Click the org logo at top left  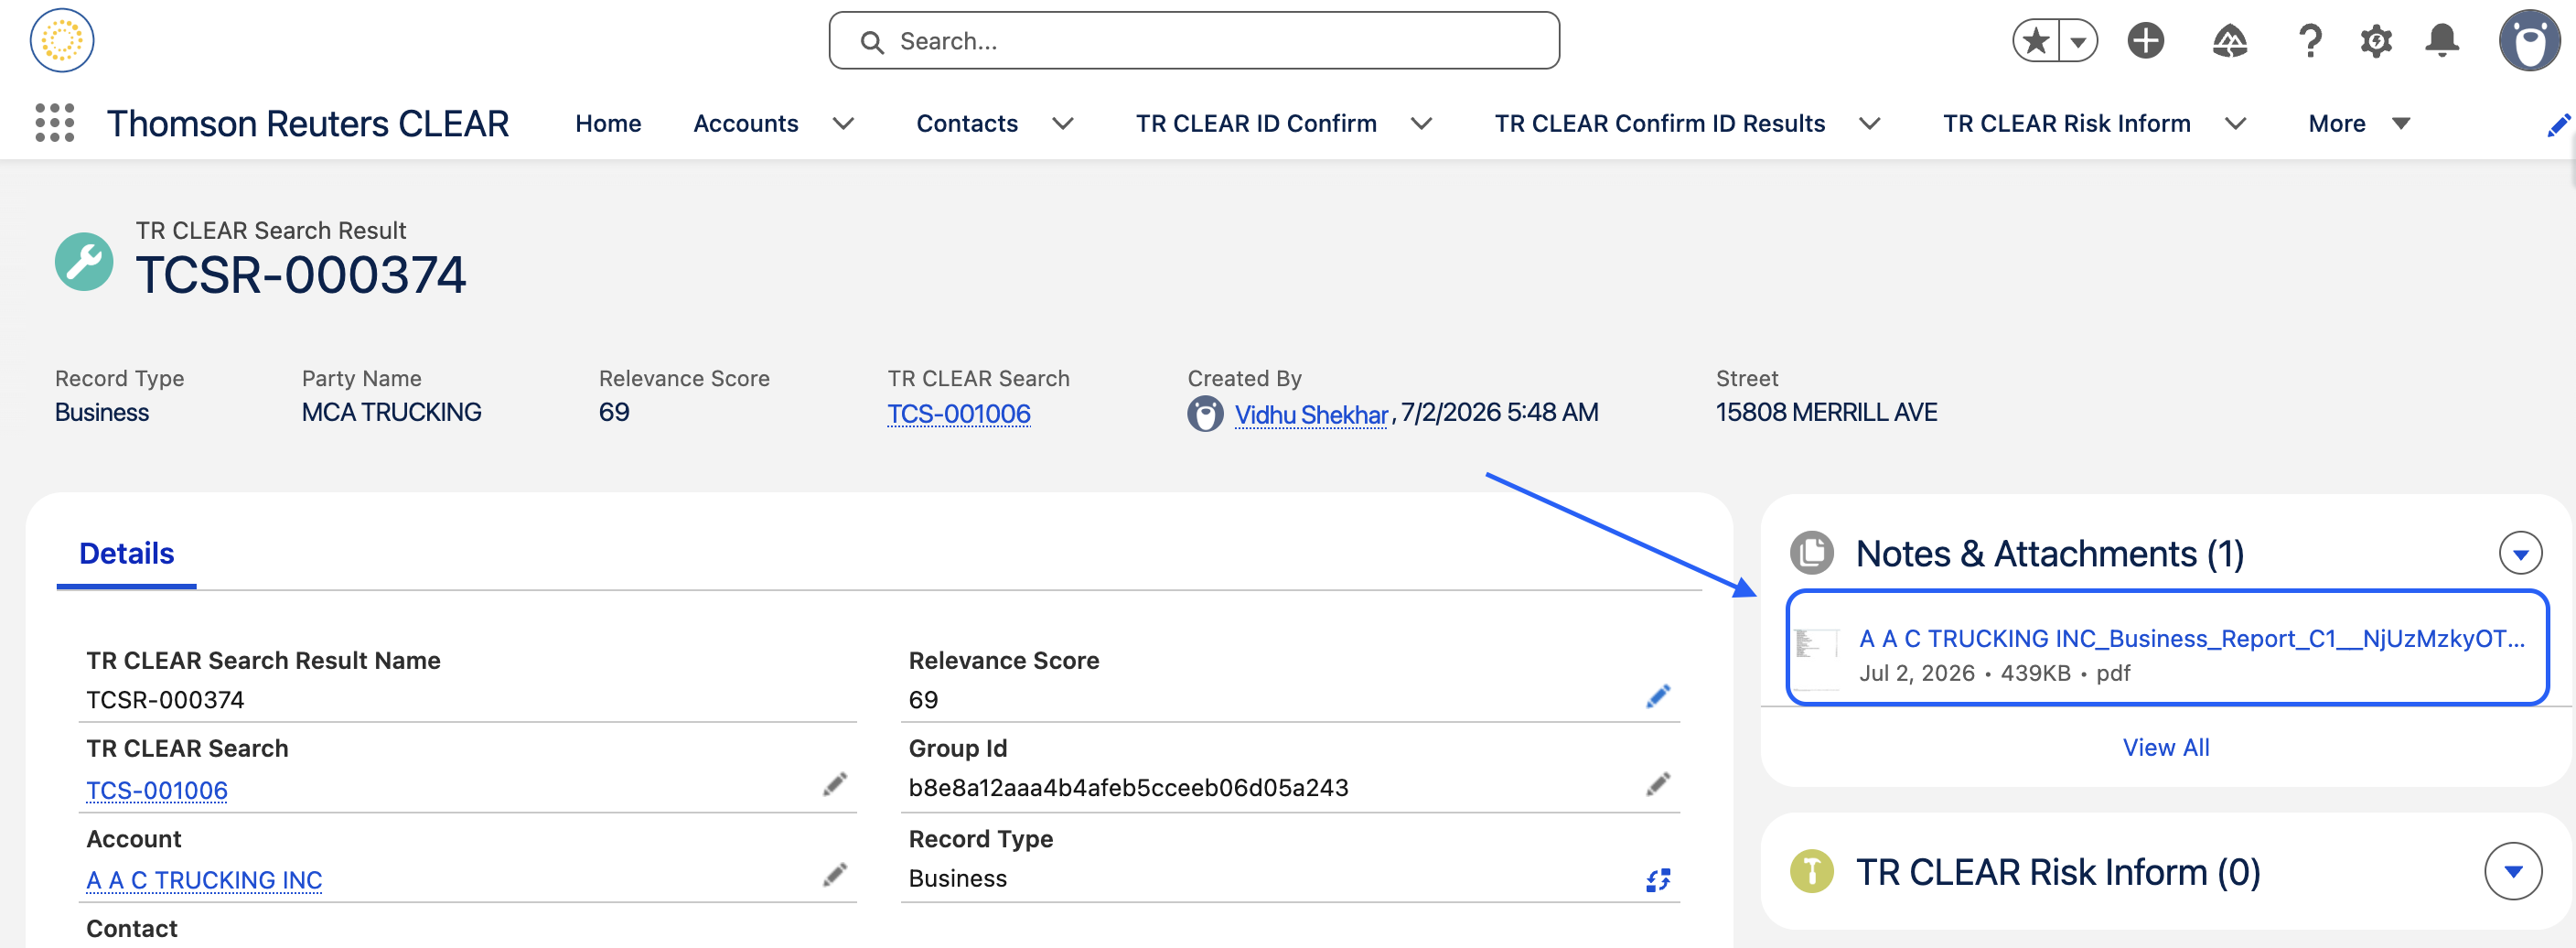click(x=62, y=41)
